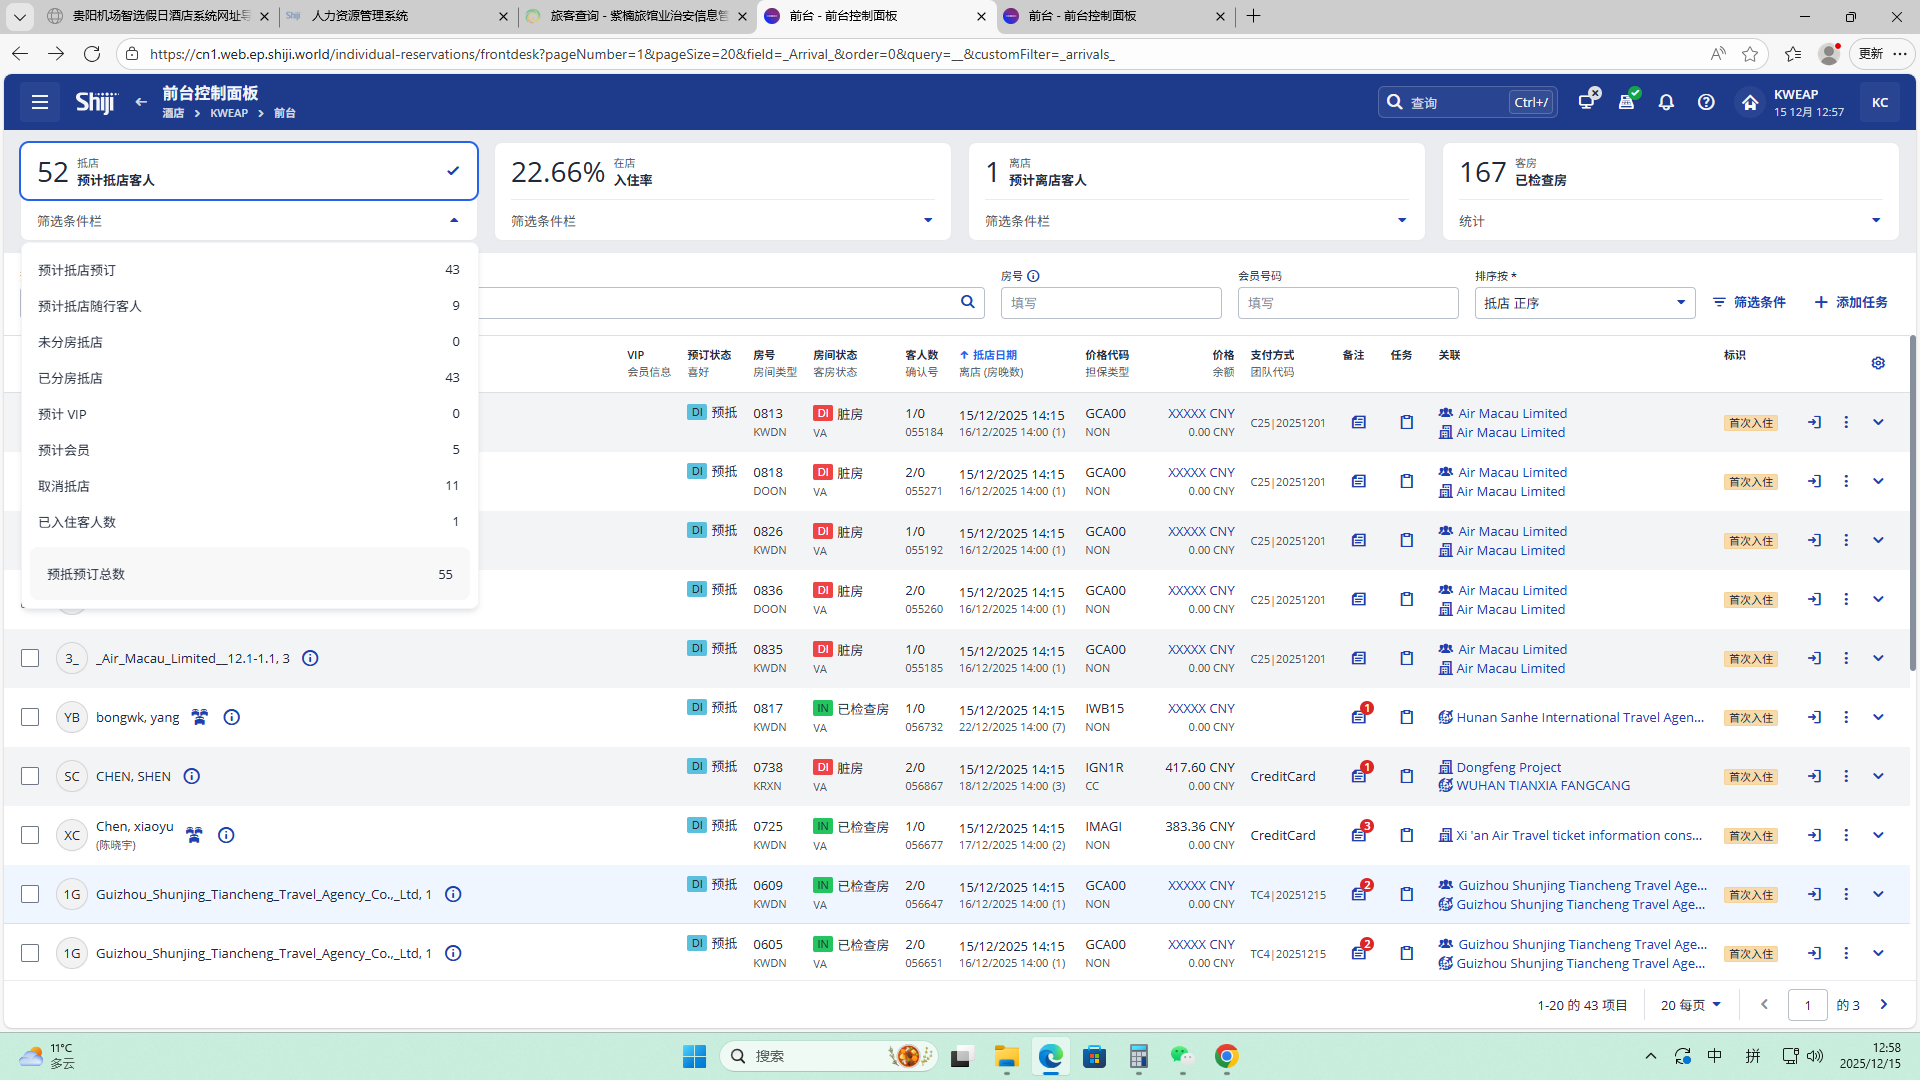Click clipboard task icon for room 0738

[1406, 776]
